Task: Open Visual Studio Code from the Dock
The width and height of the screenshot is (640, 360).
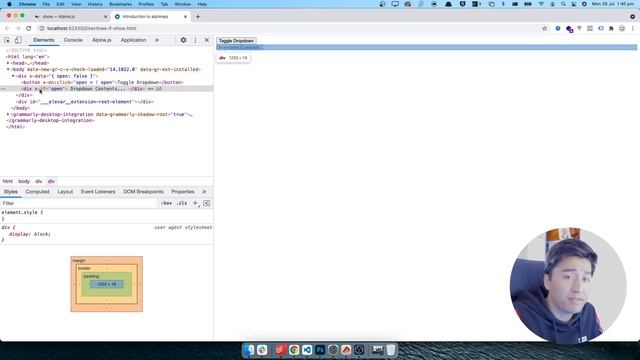Action: 307,350
